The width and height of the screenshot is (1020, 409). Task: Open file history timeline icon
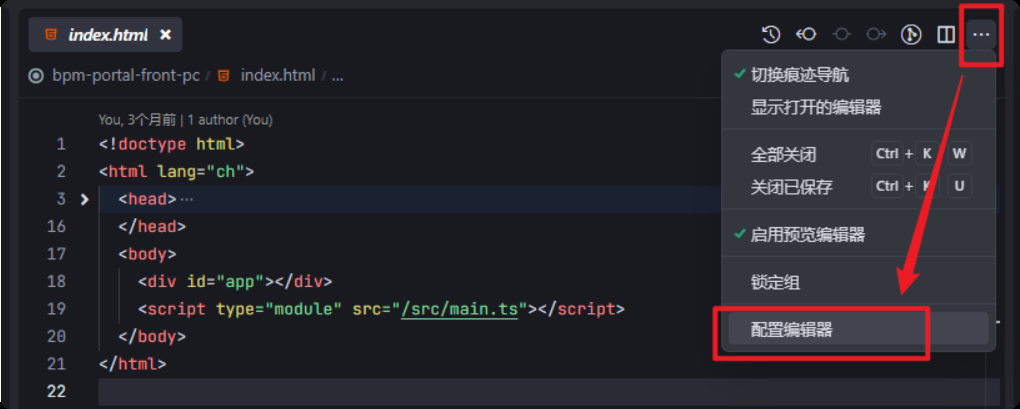point(771,34)
